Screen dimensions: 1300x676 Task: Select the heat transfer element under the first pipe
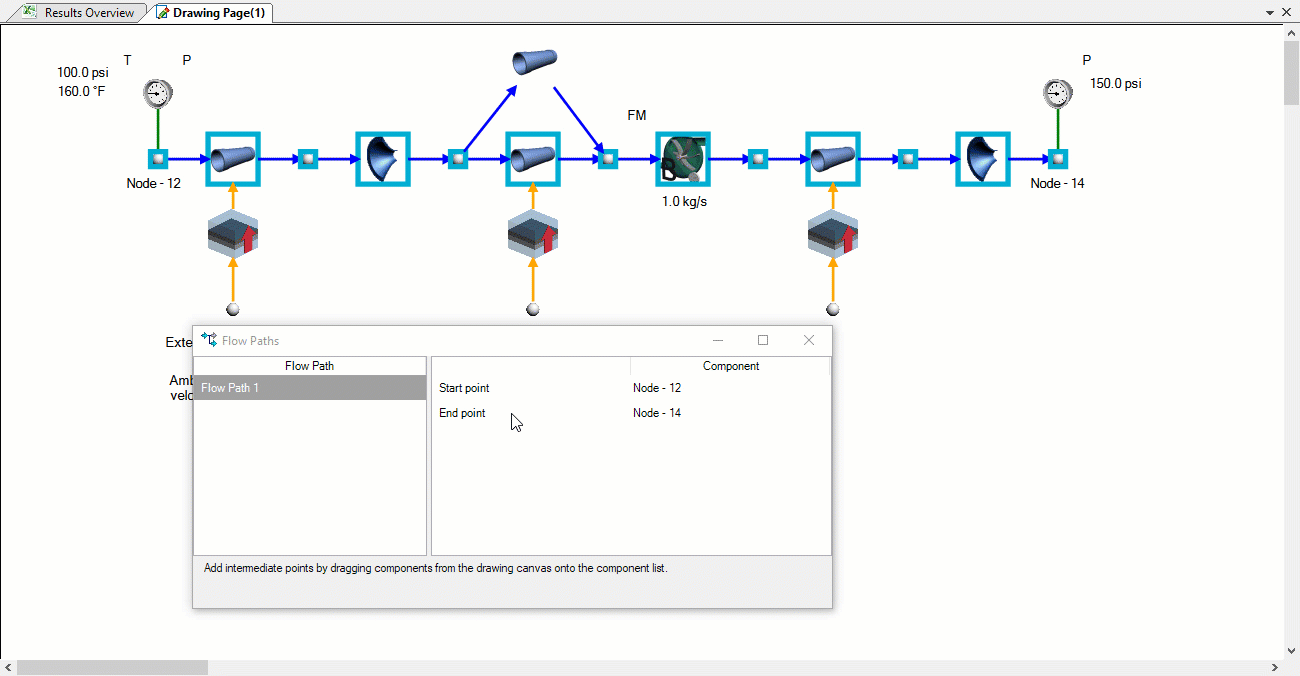tap(233, 236)
